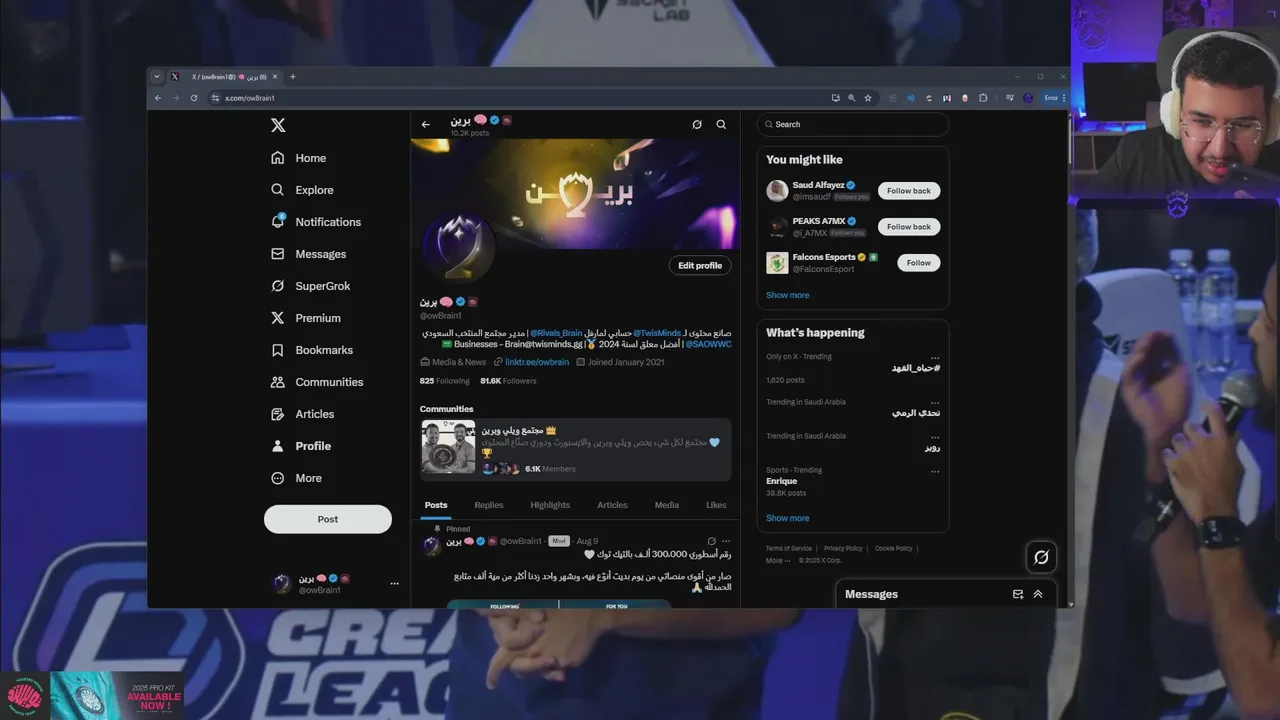Open options for first trending hashtag
This screenshot has width=1280, height=720.
[935, 357]
